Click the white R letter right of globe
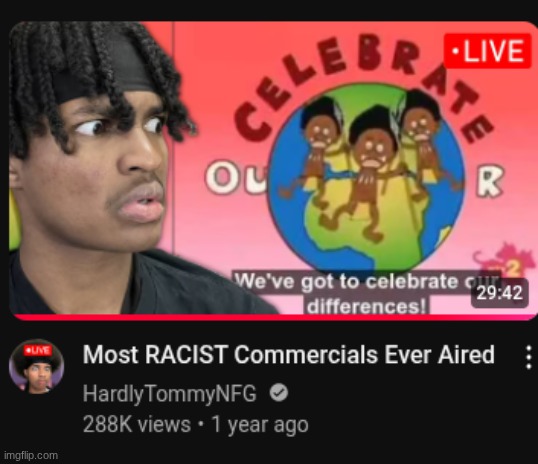Viewport: 538px width, 464px height. (x=490, y=181)
